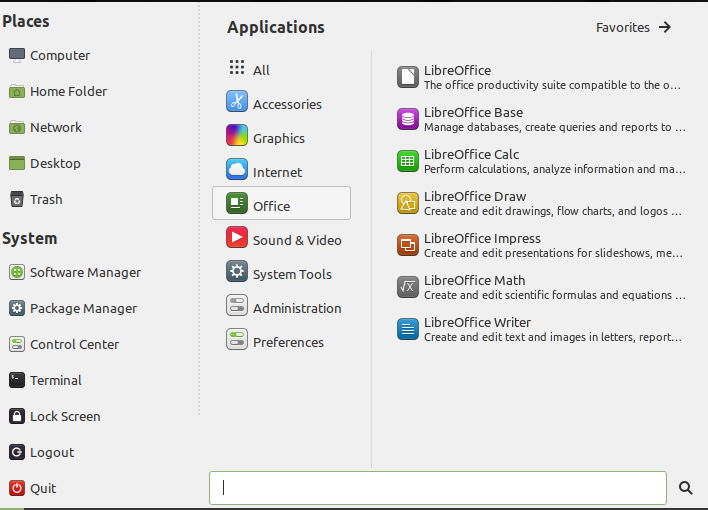This screenshot has height=510, width=708.
Task: Open the Trash bin icon
Action: pyautogui.click(x=17, y=200)
